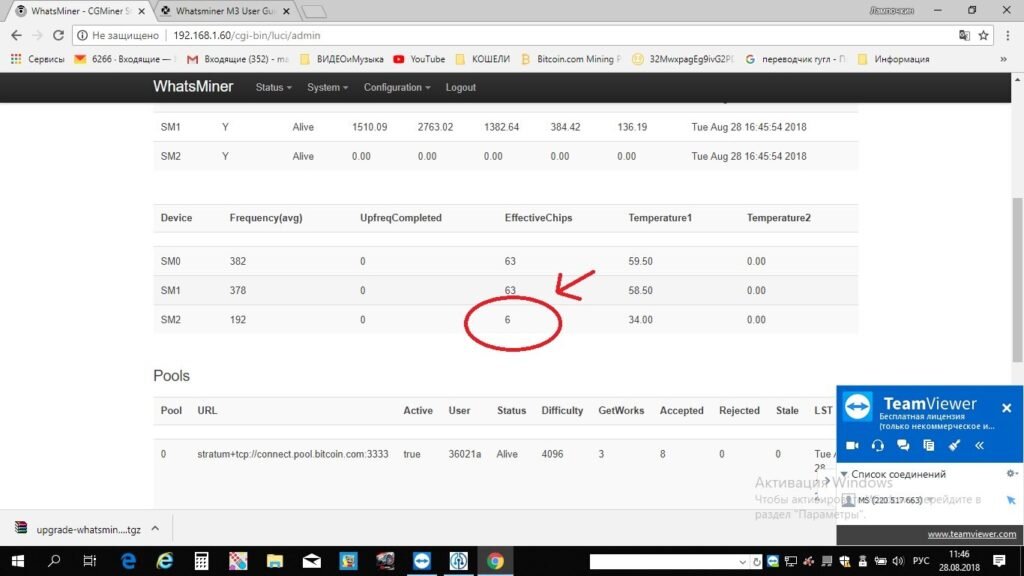The width and height of the screenshot is (1024, 576).
Task: Launch Microsoft Edge from taskbar
Action: tap(128, 561)
